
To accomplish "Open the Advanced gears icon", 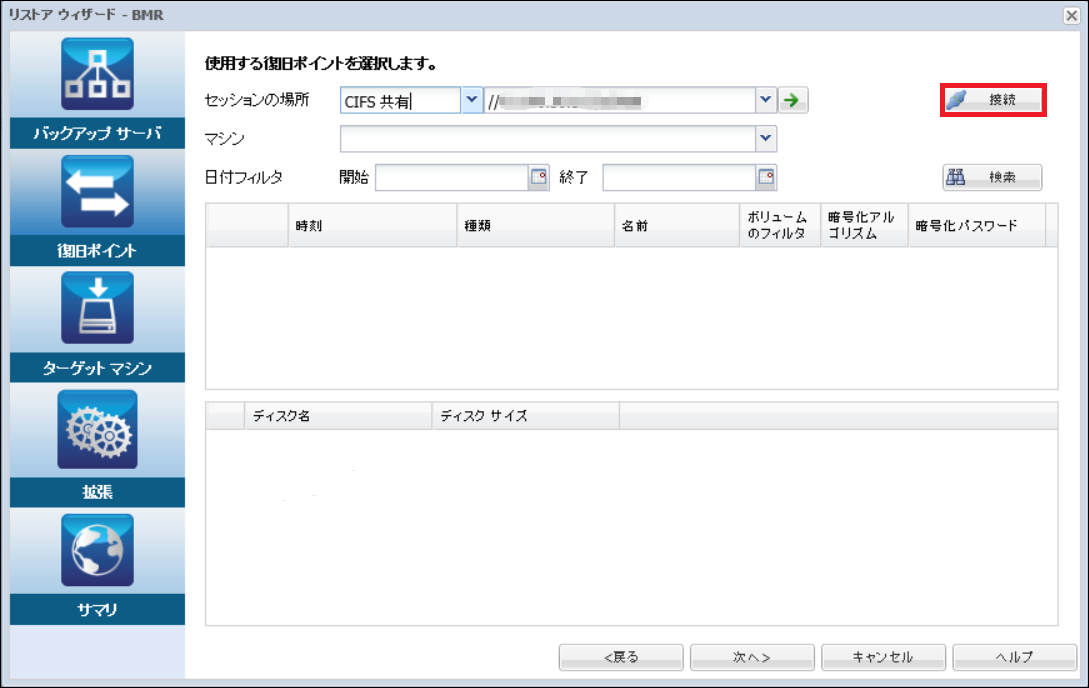I will [97, 430].
